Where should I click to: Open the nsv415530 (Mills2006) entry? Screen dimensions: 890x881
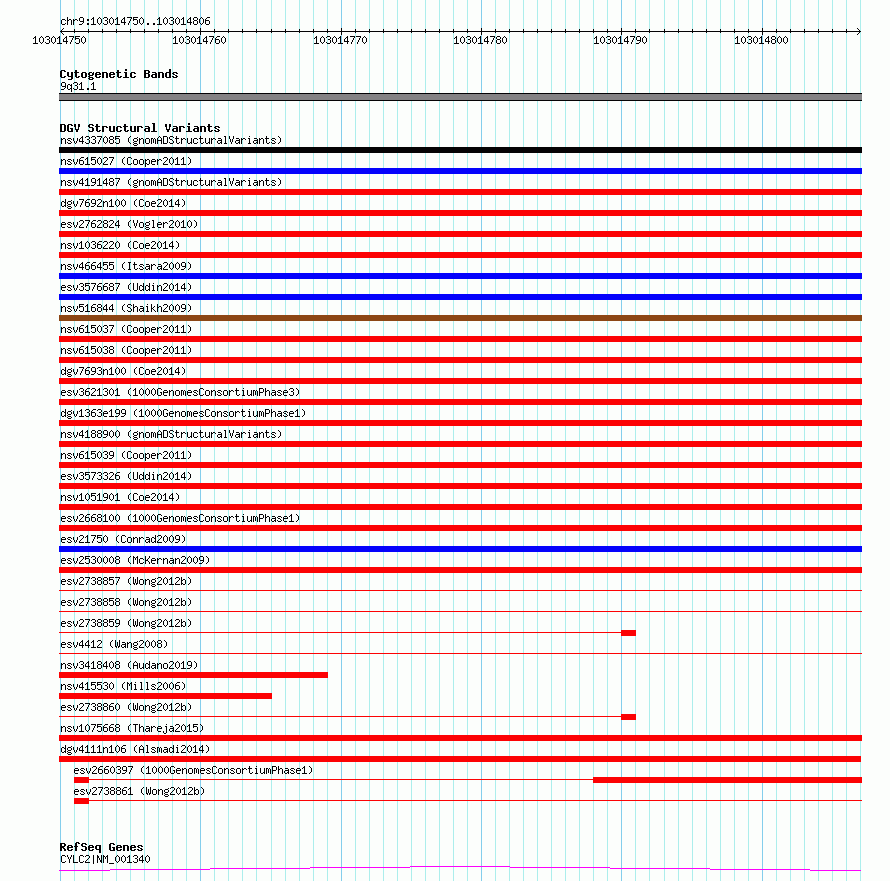123,686
